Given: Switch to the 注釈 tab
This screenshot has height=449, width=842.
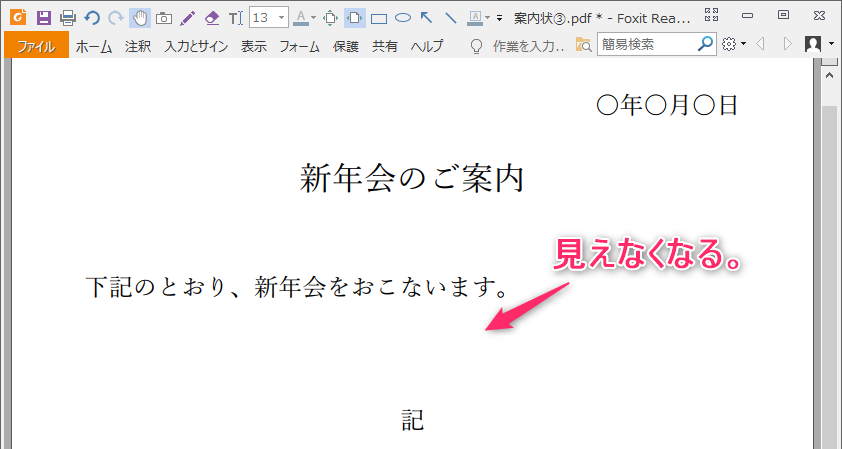Looking at the screenshot, I should pyautogui.click(x=138, y=46).
